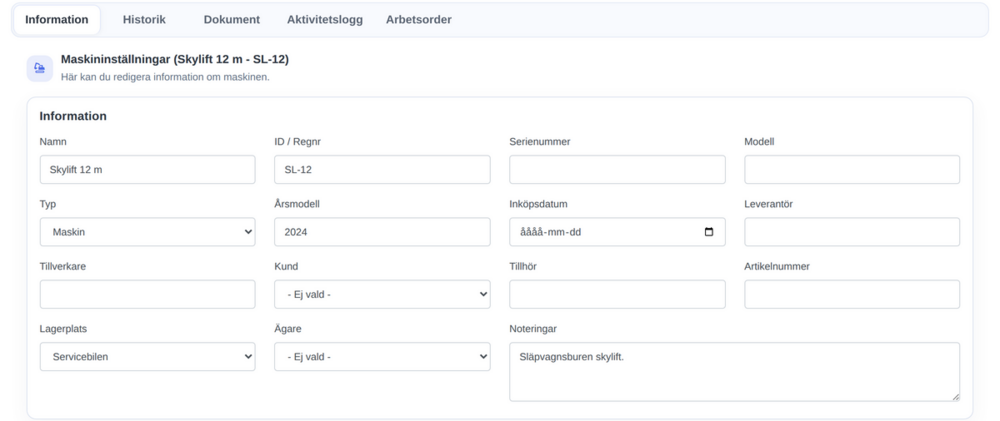1000x421 pixels.
Task: Focus the Artikelnummer input field
Action: [851, 295]
